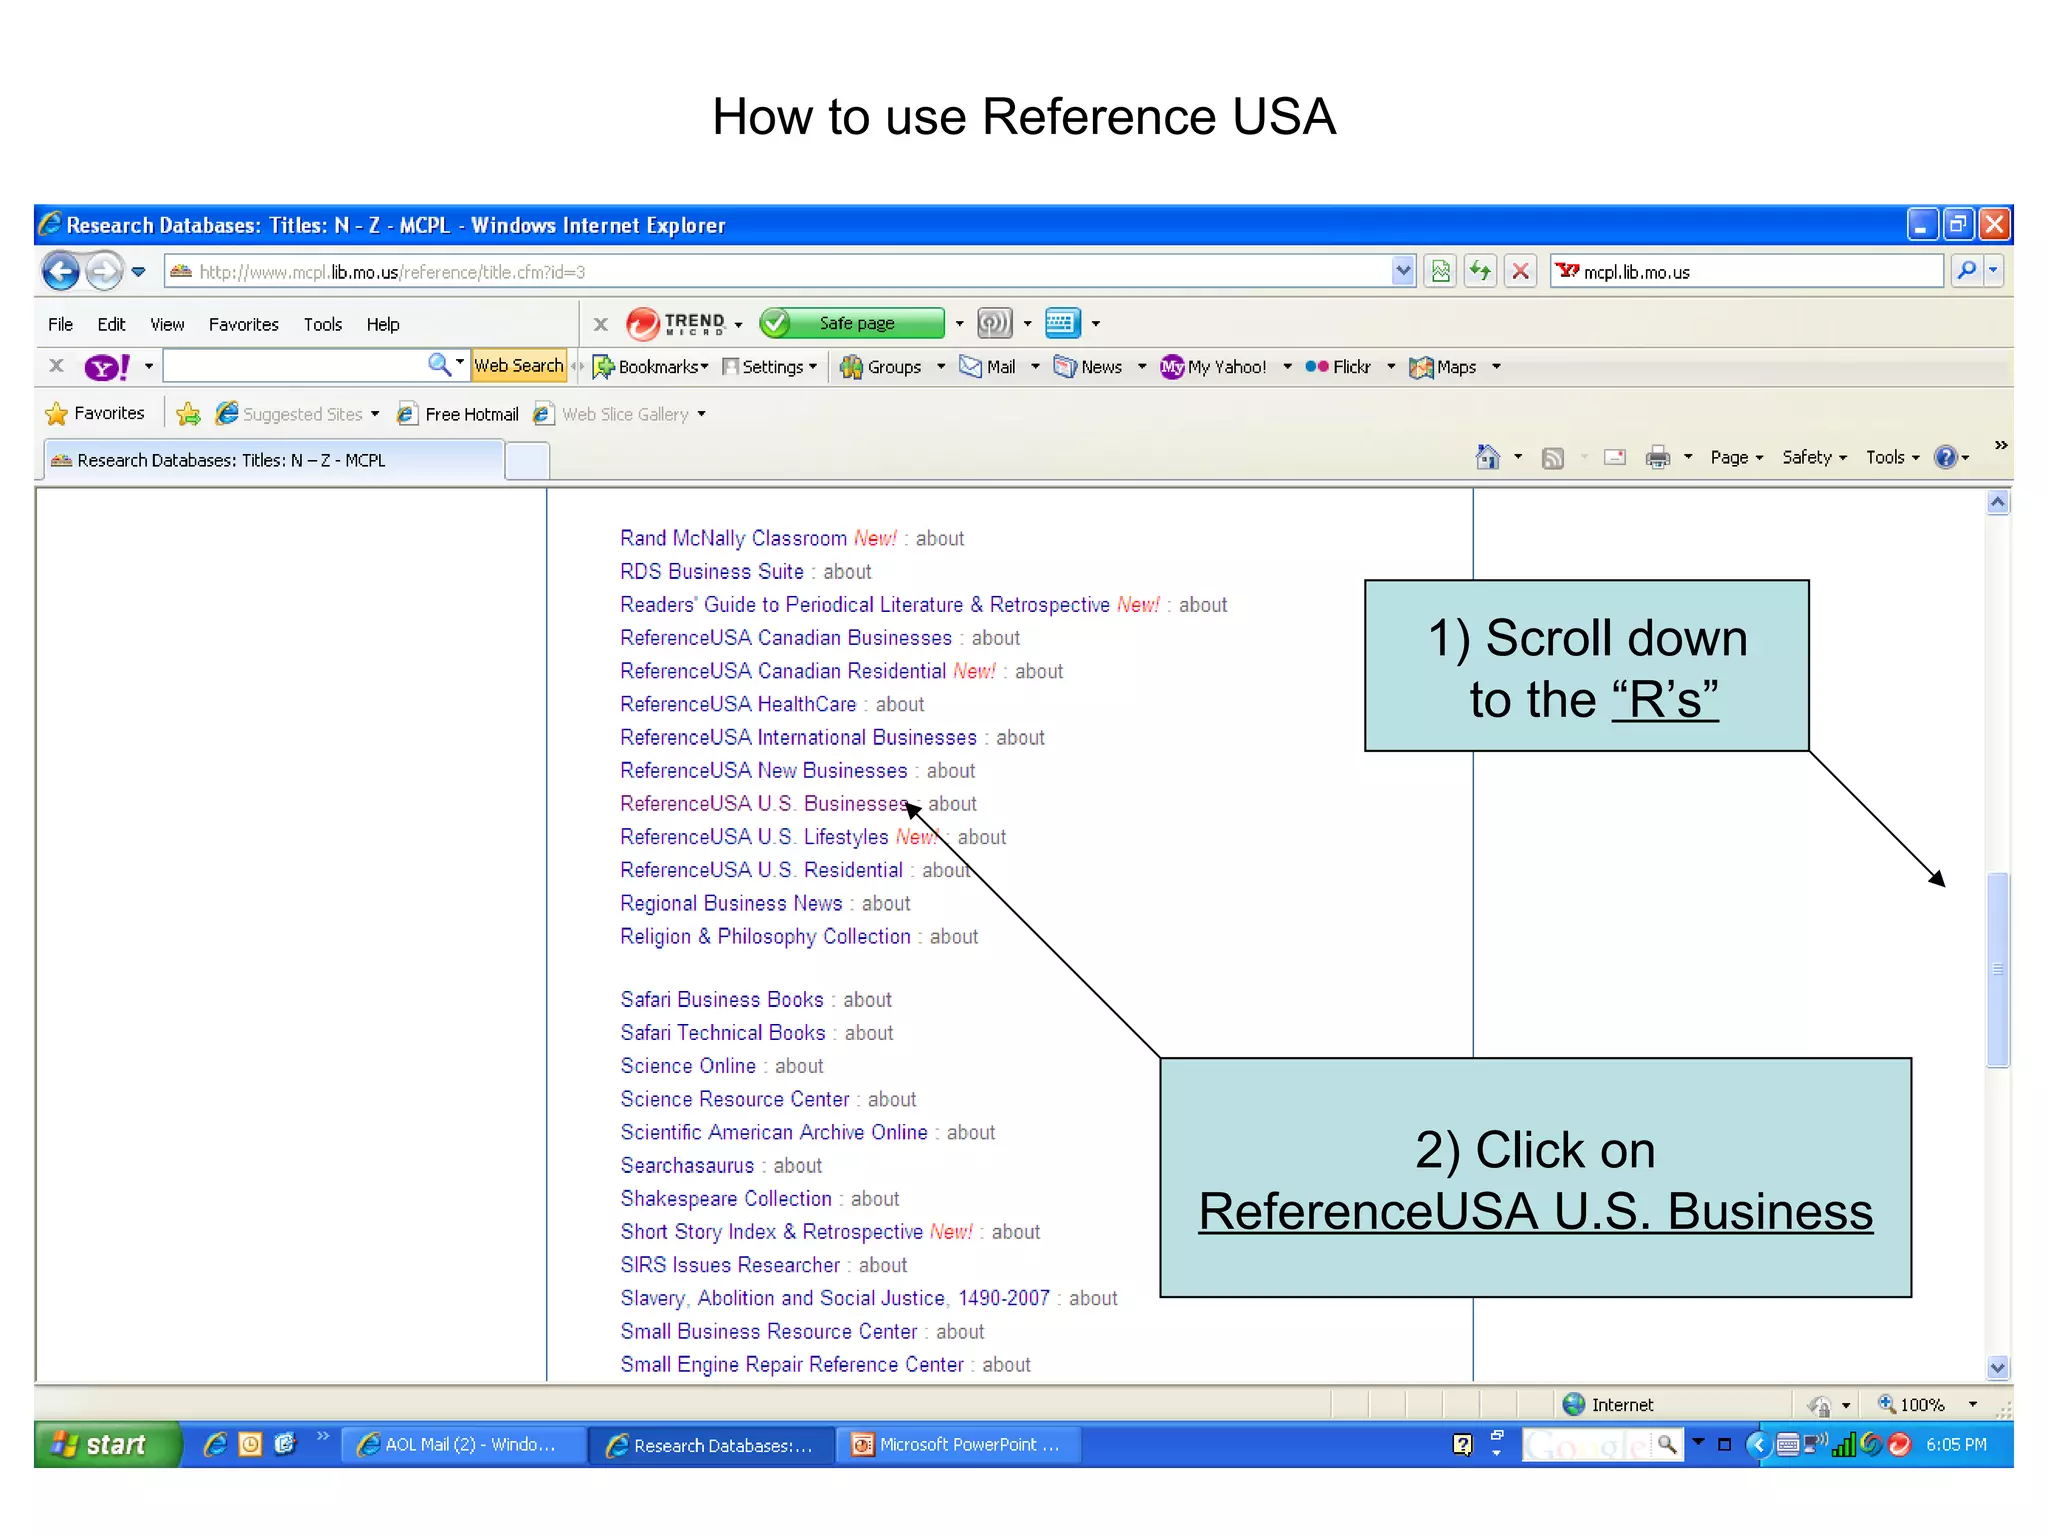Open search provider dropdown arrow
The width and height of the screenshot is (2048, 1536).
1993,271
